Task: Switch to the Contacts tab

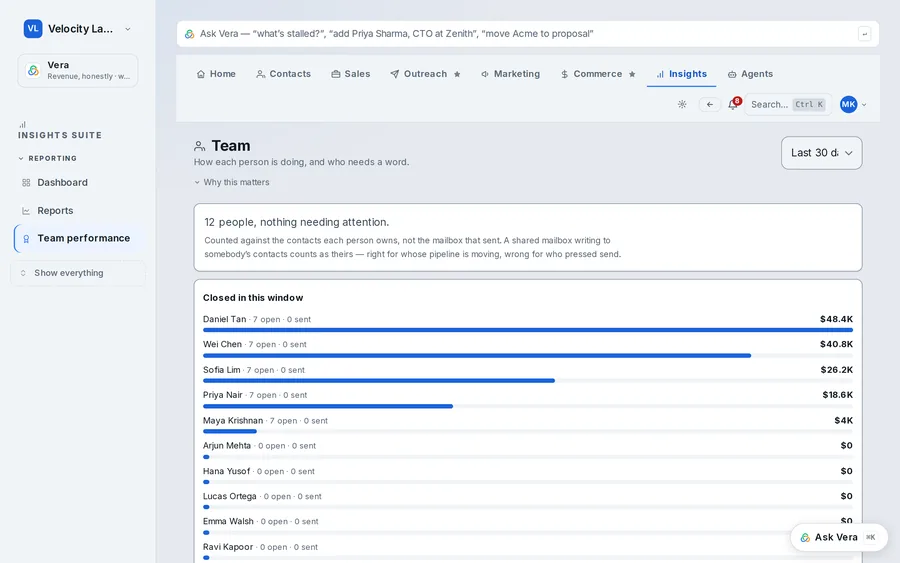Action: coord(284,74)
